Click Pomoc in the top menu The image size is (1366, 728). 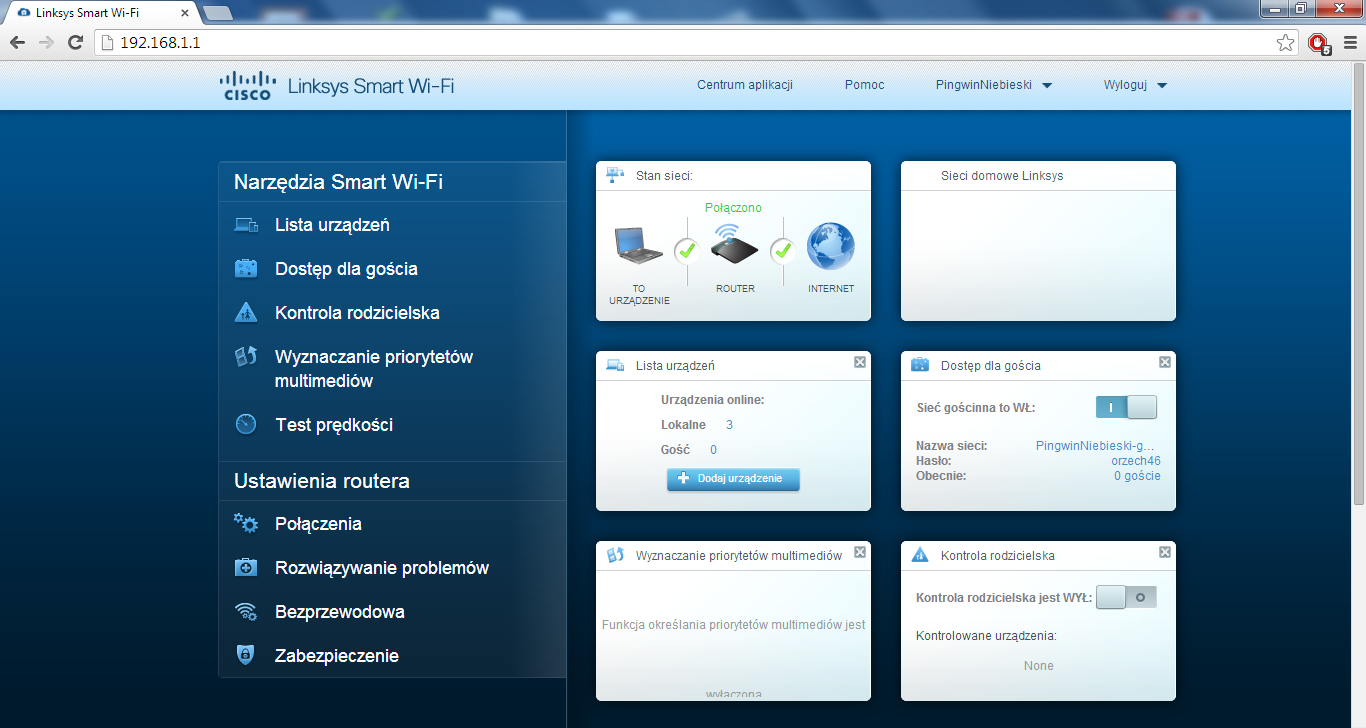click(864, 85)
